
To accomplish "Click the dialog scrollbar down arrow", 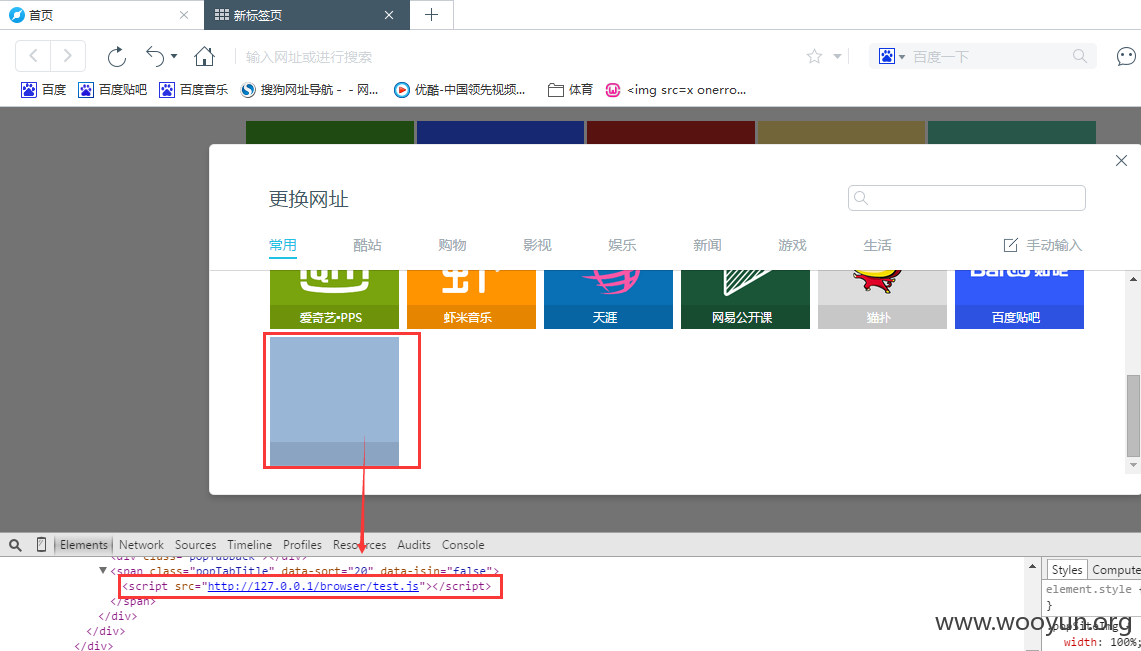I will click(x=1133, y=465).
